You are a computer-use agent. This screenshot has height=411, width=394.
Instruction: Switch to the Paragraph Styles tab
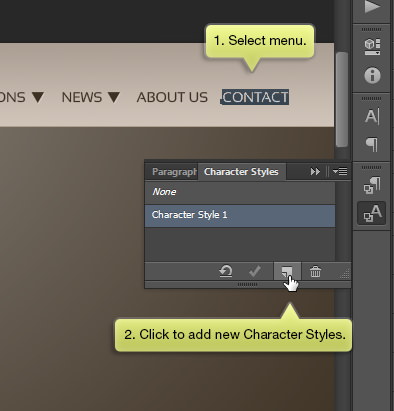tap(173, 172)
